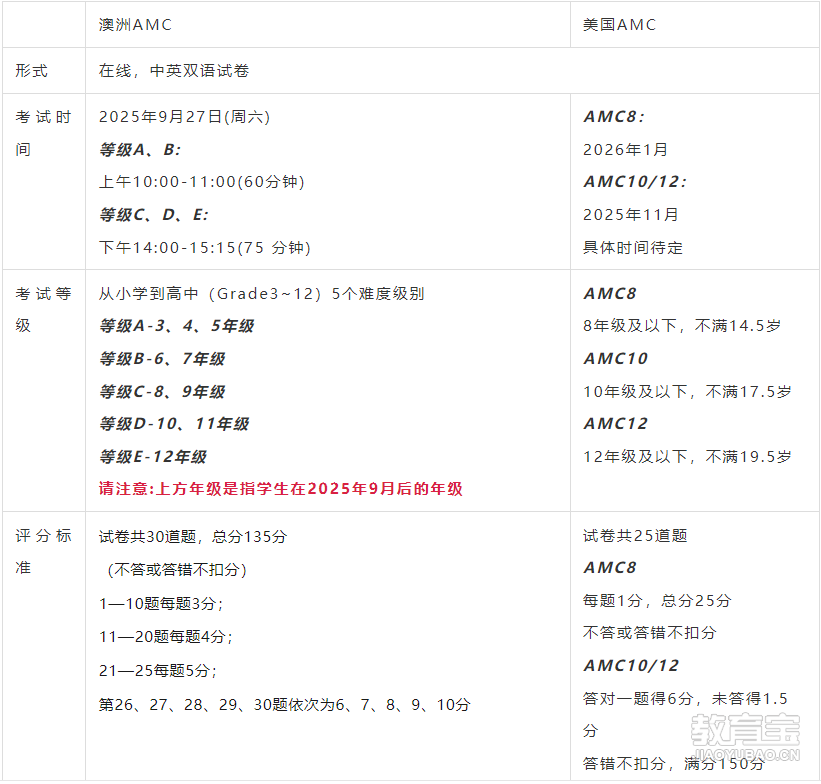Image resolution: width=821 pixels, height=784 pixels.
Task: Click the line '11—20题每题4分;'
Action: [166, 636]
